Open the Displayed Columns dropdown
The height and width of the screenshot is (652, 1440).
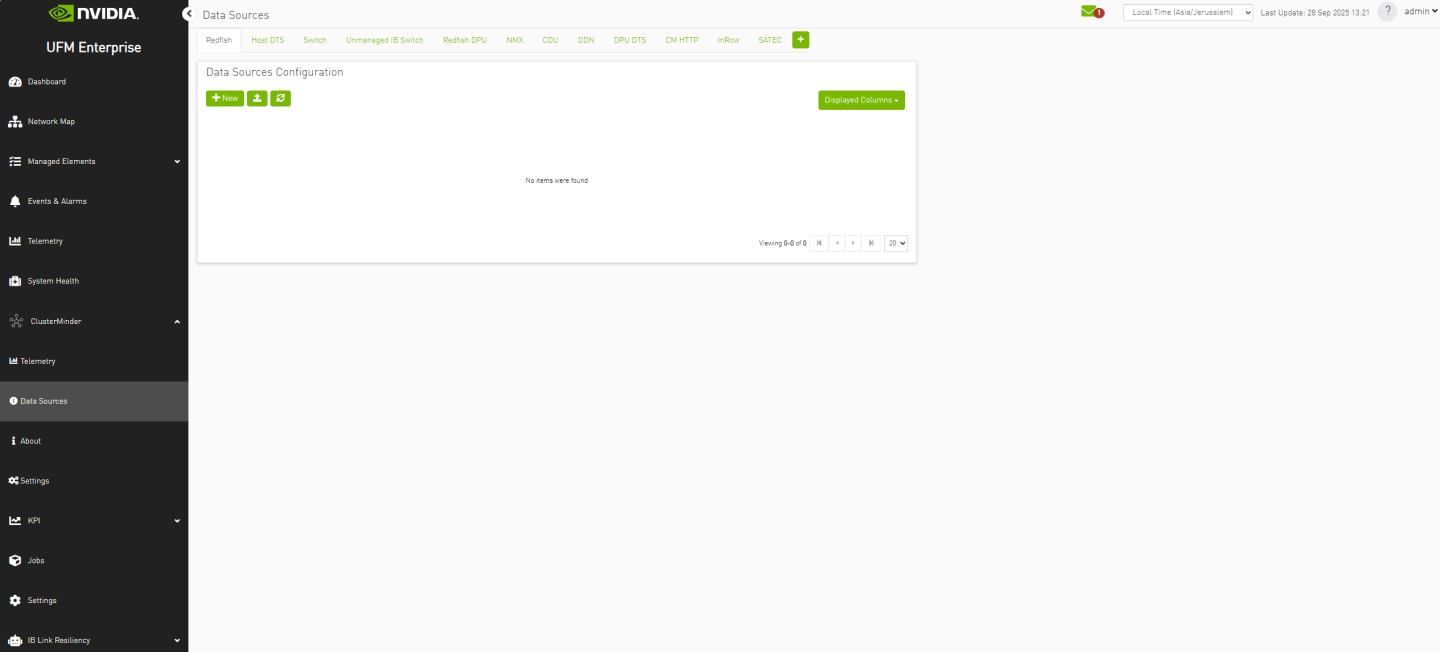pyautogui.click(x=861, y=100)
